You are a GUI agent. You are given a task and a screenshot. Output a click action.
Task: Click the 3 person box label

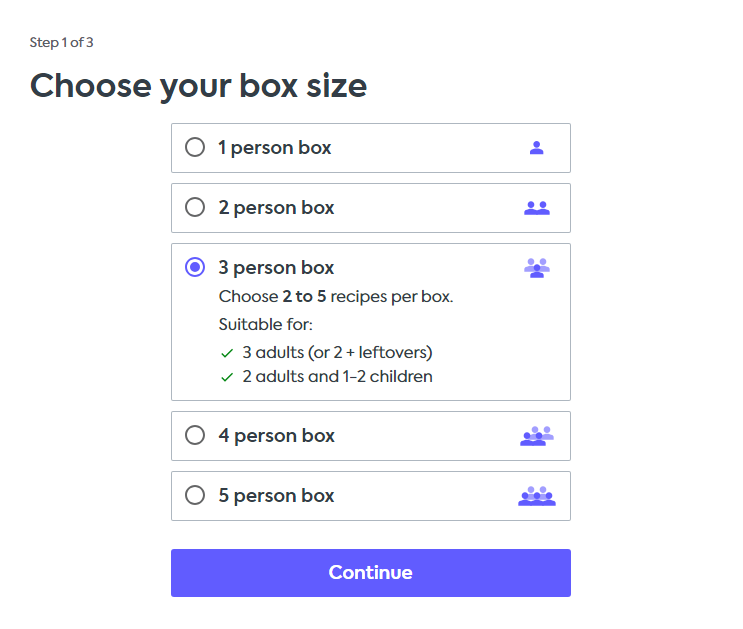(x=276, y=268)
